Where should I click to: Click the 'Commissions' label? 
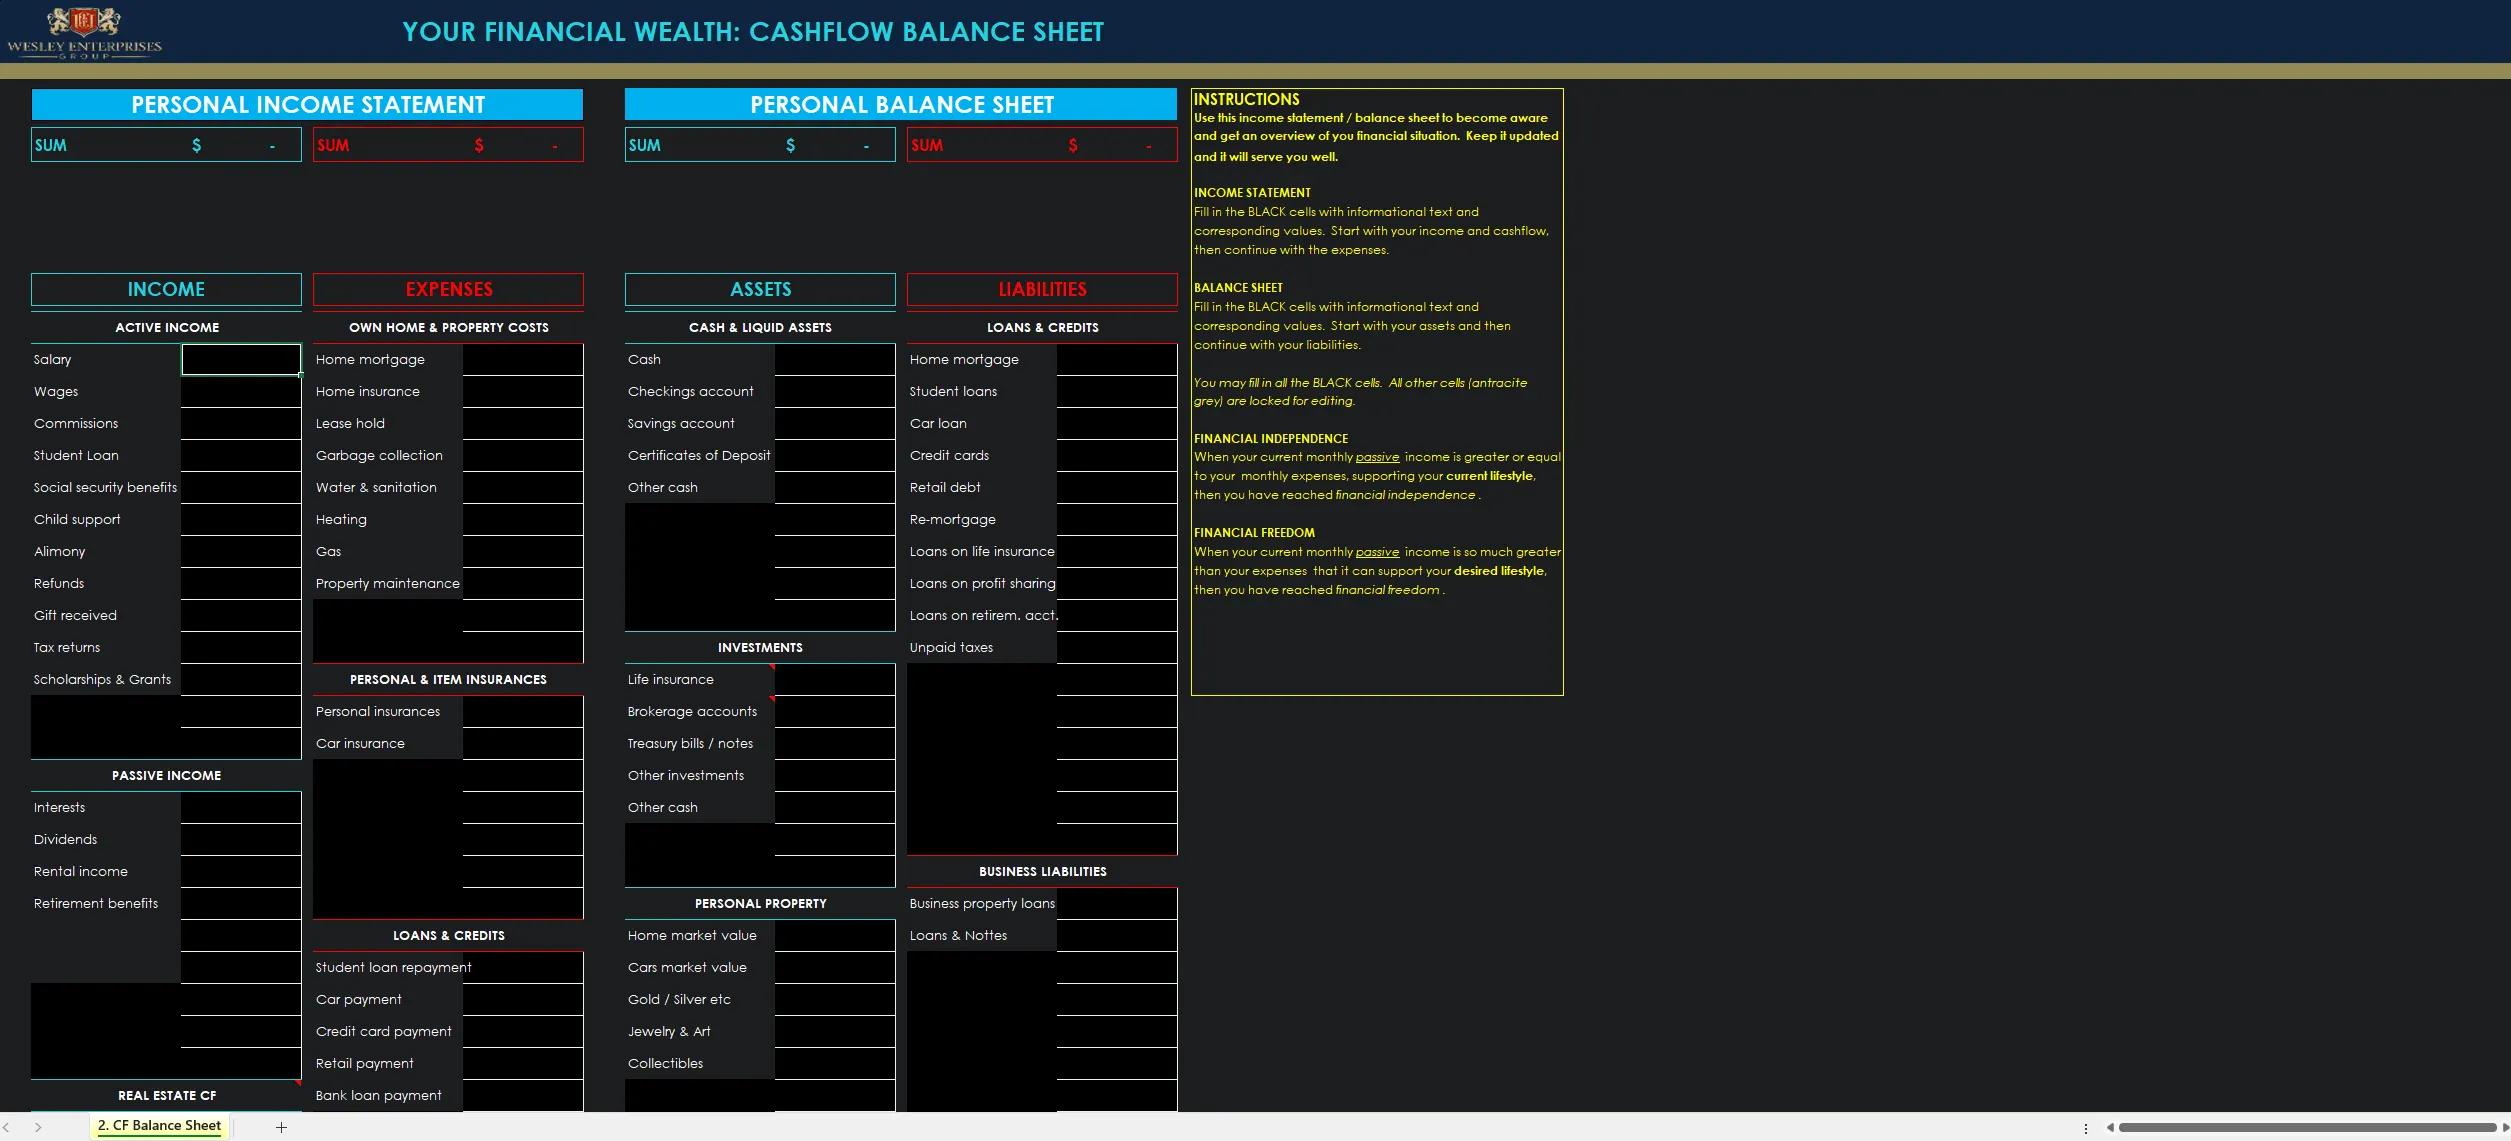pyautogui.click(x=76, y=423)
